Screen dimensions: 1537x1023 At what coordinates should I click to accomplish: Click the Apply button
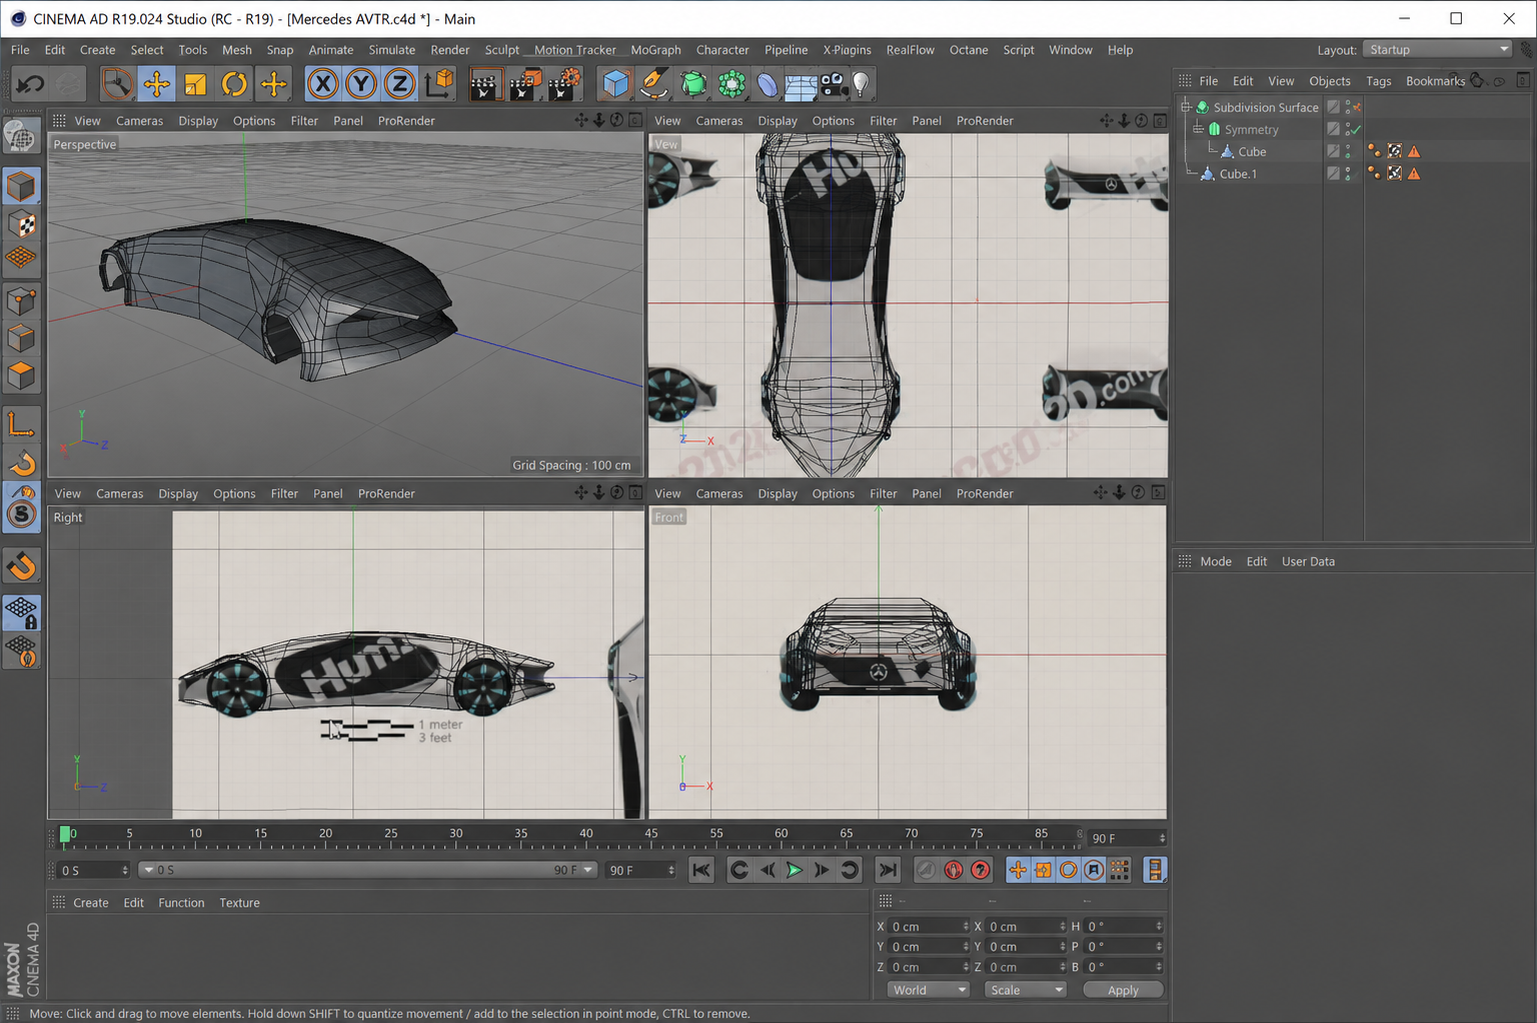tap(1123, 990)
